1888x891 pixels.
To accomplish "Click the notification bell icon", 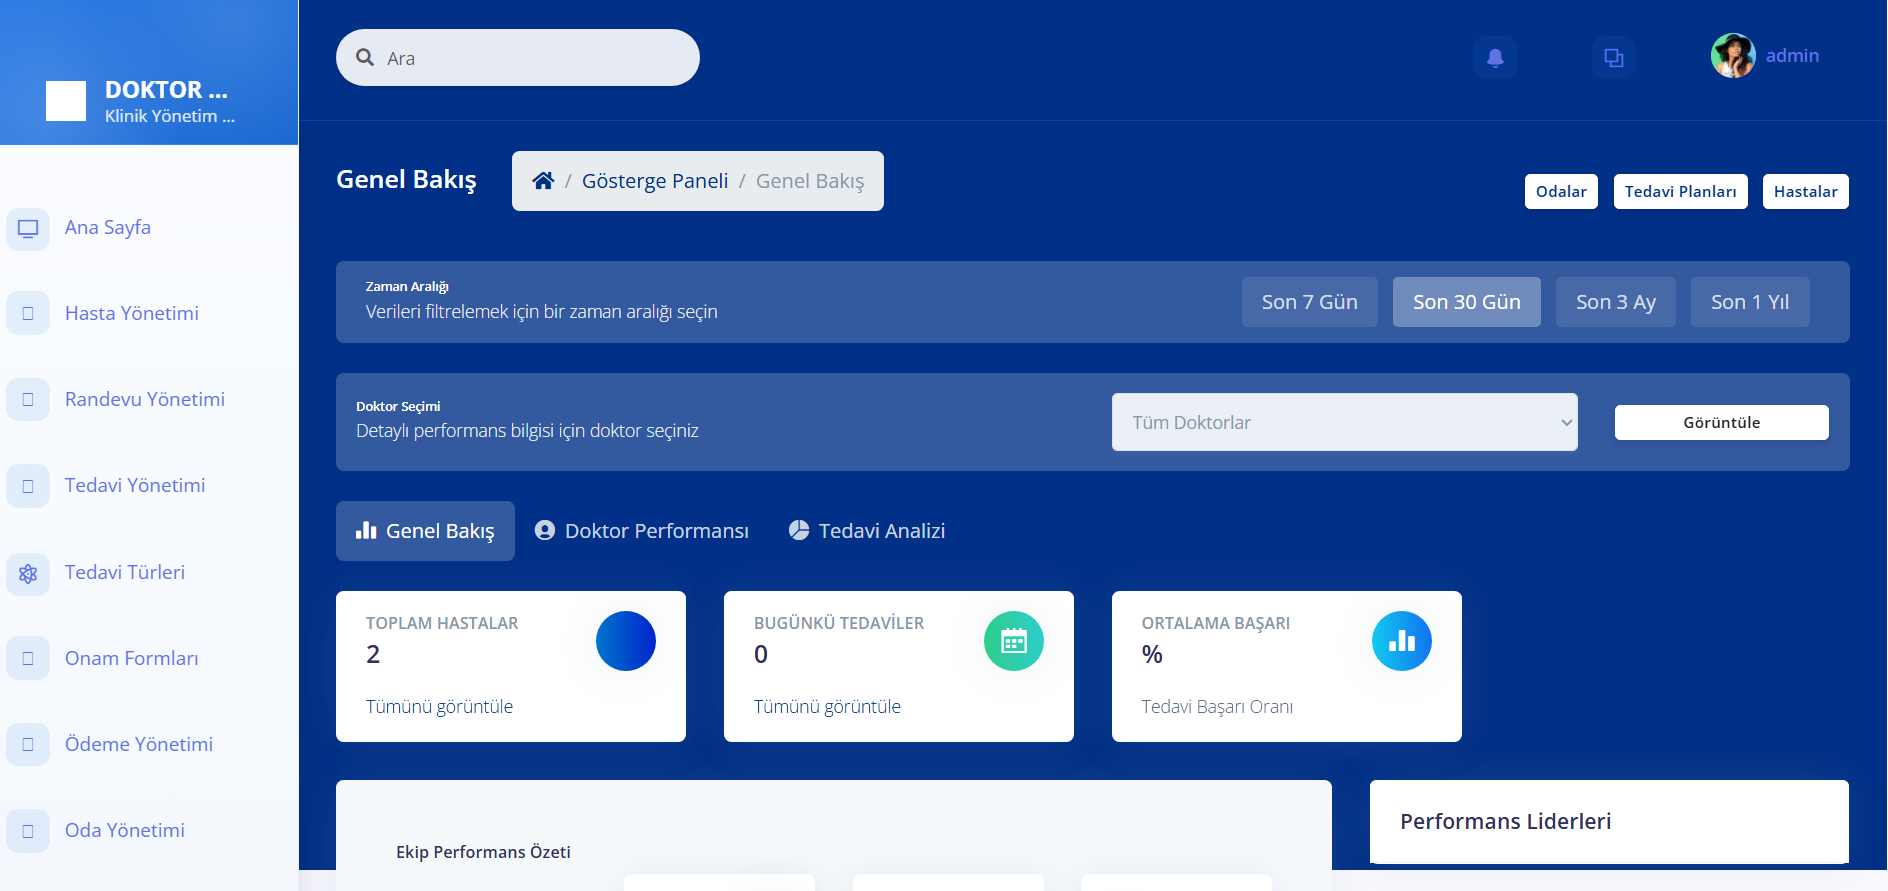I will coord(1495,58).
